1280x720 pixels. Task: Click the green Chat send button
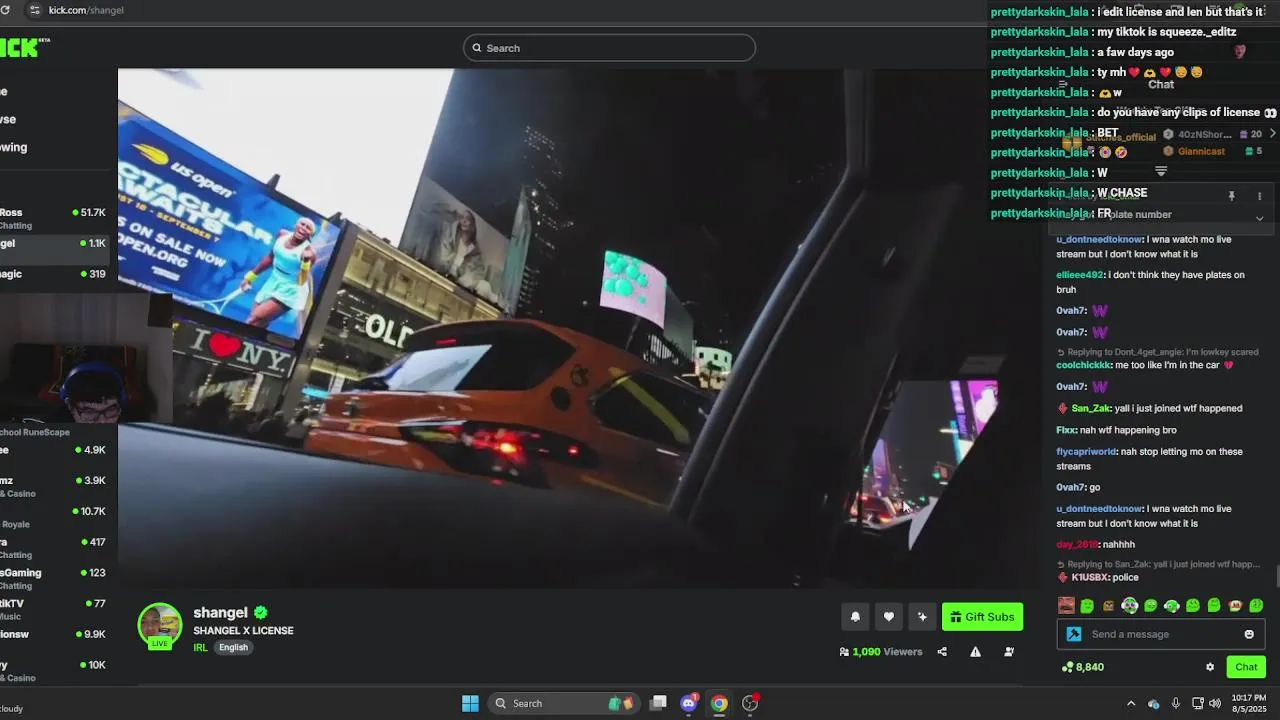click(x=1246, y=667)
